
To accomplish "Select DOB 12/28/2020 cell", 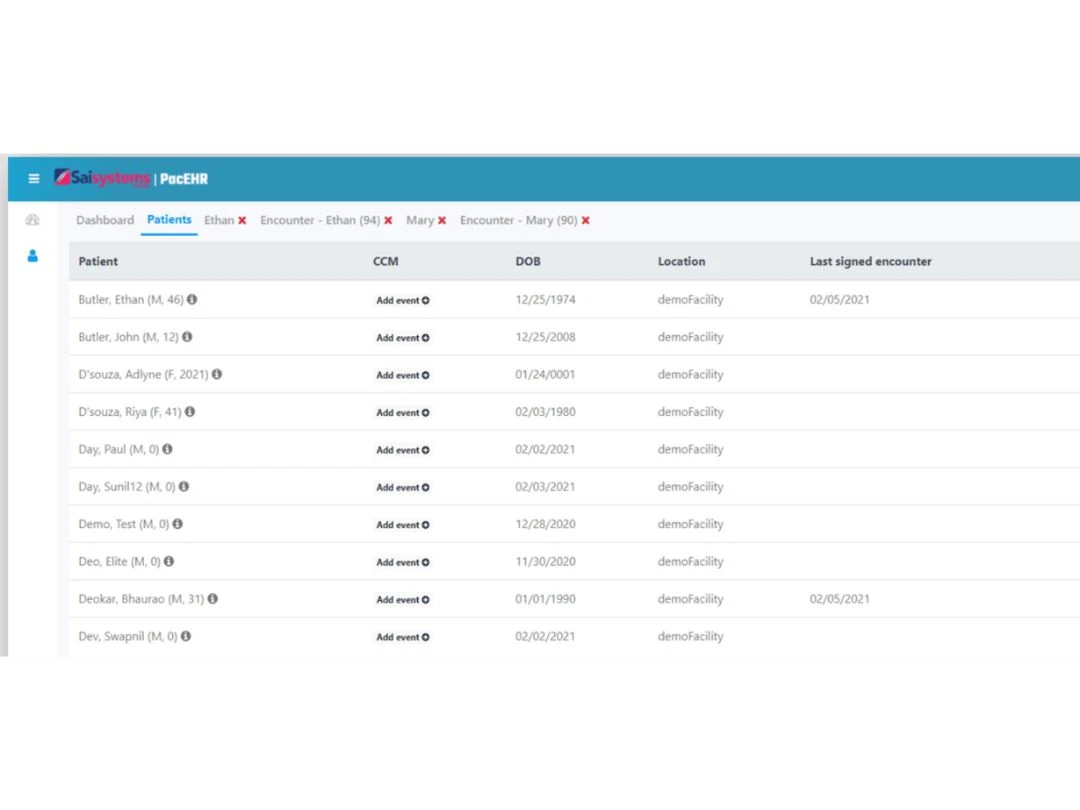I will click(x=545, y=524).
